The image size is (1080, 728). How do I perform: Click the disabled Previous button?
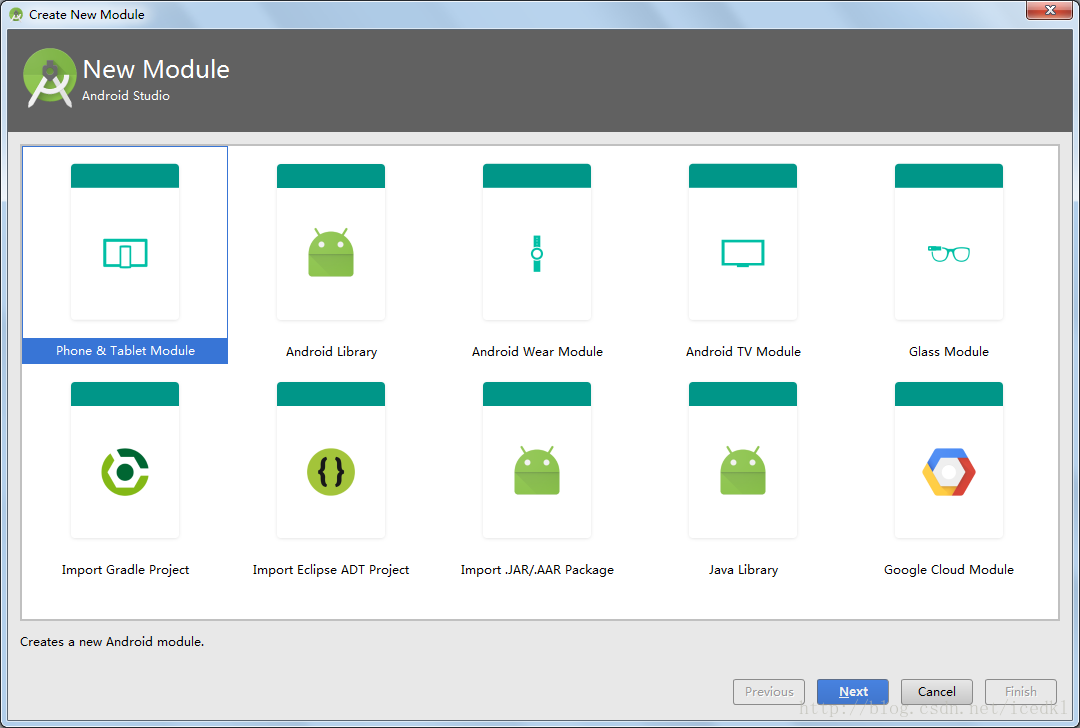769,691
